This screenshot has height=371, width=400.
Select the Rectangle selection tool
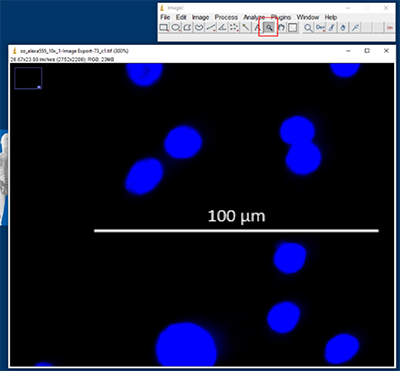pos(164,28)
